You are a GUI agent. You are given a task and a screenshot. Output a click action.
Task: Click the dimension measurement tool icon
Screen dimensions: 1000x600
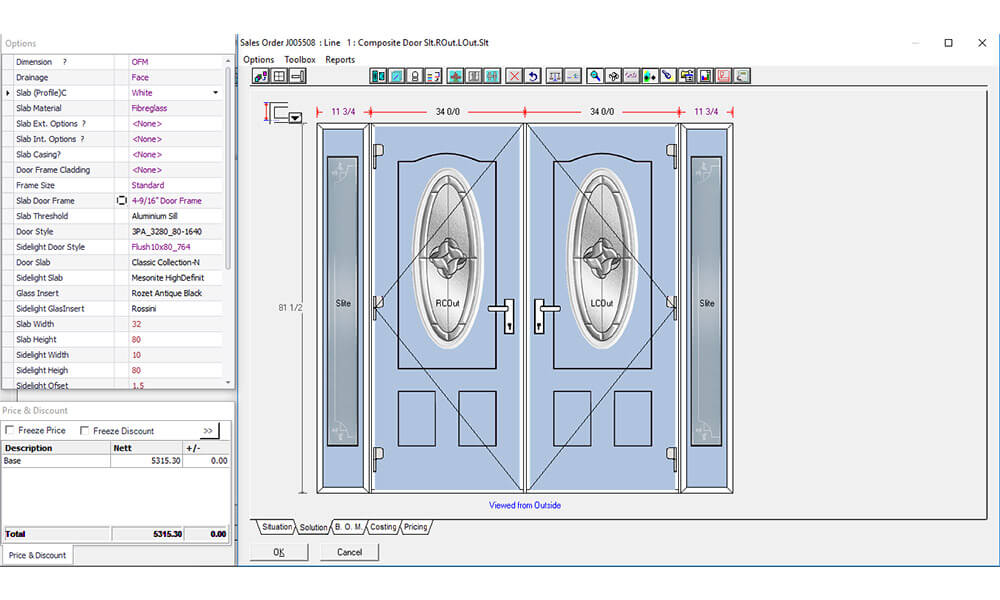[554, 75]
